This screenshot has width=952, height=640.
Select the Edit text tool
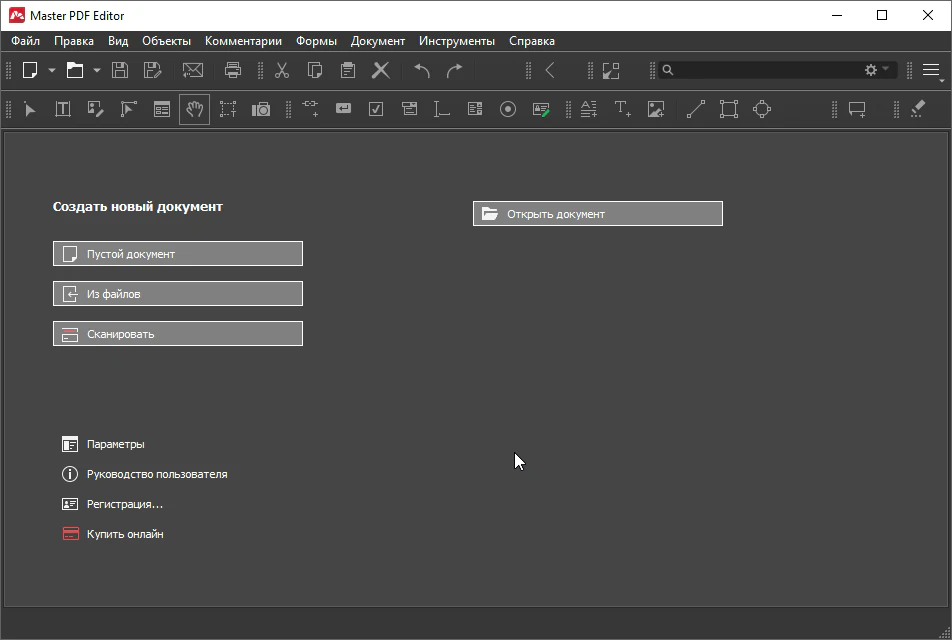pyautogui.click(x=63, y=110)
